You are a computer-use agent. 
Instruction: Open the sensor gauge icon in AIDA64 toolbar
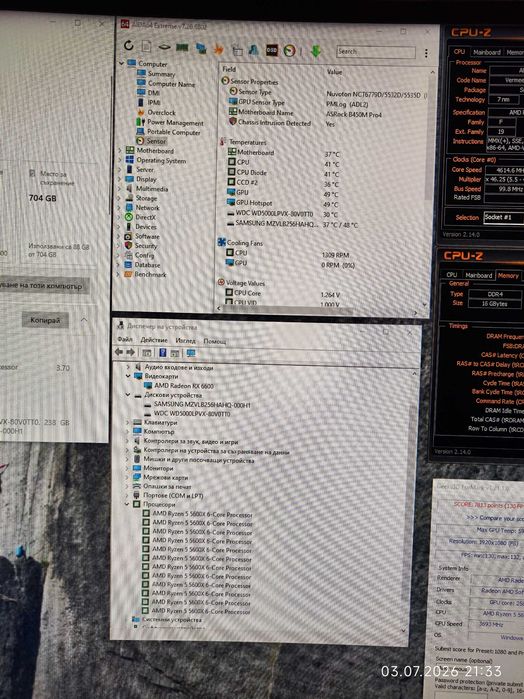[289, 51]
